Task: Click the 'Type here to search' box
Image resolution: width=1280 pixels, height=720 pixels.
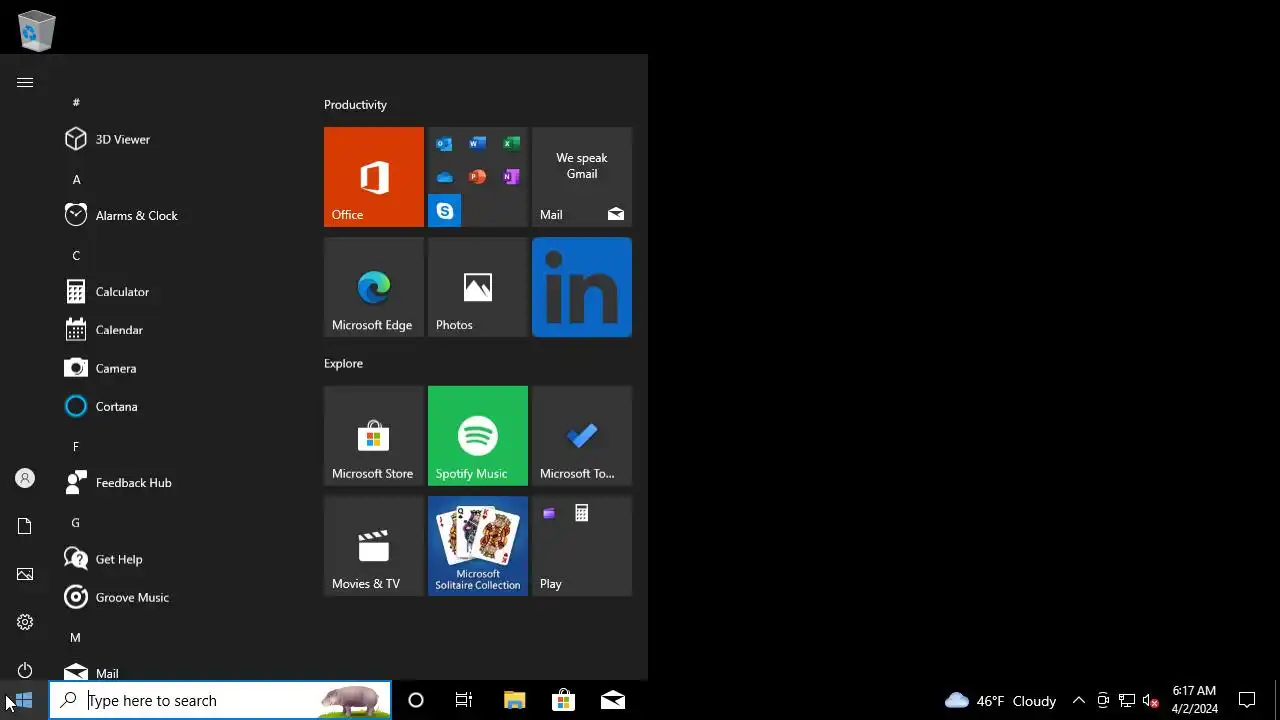Action: click(220, 700)
